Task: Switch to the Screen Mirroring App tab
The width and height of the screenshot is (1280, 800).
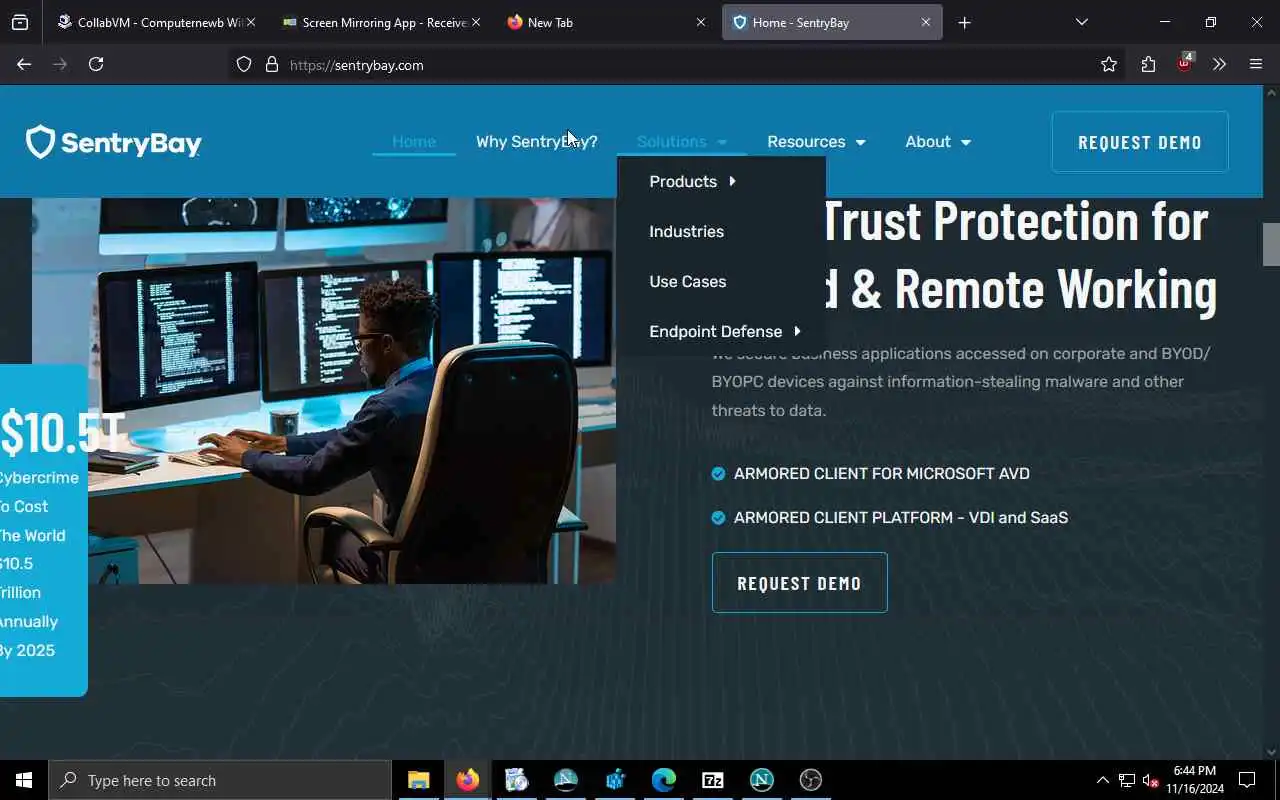Action: point(375,22)
